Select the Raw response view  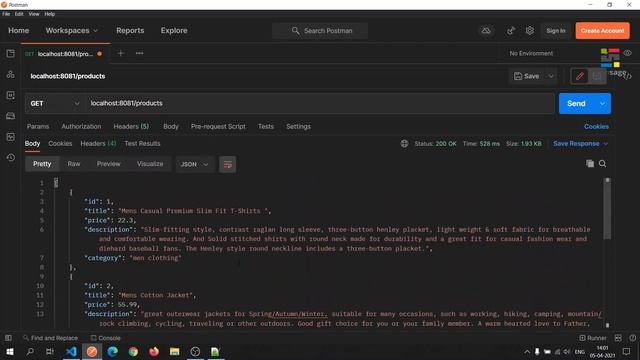coord(74,164)
